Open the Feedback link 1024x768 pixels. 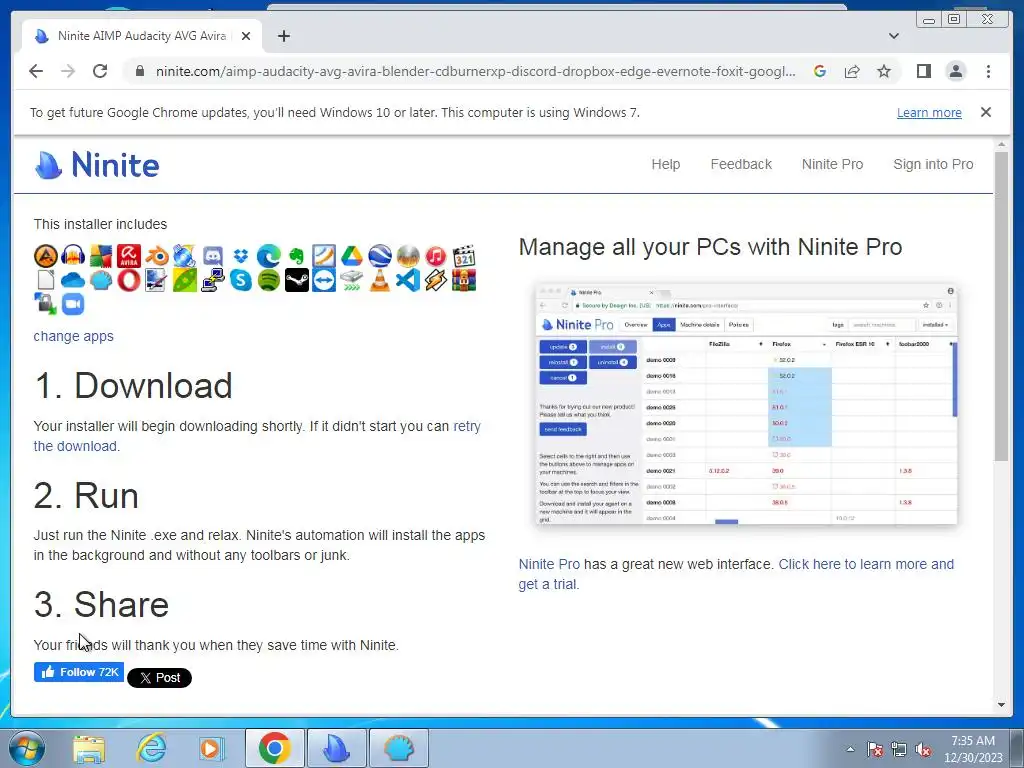[741, 164]
